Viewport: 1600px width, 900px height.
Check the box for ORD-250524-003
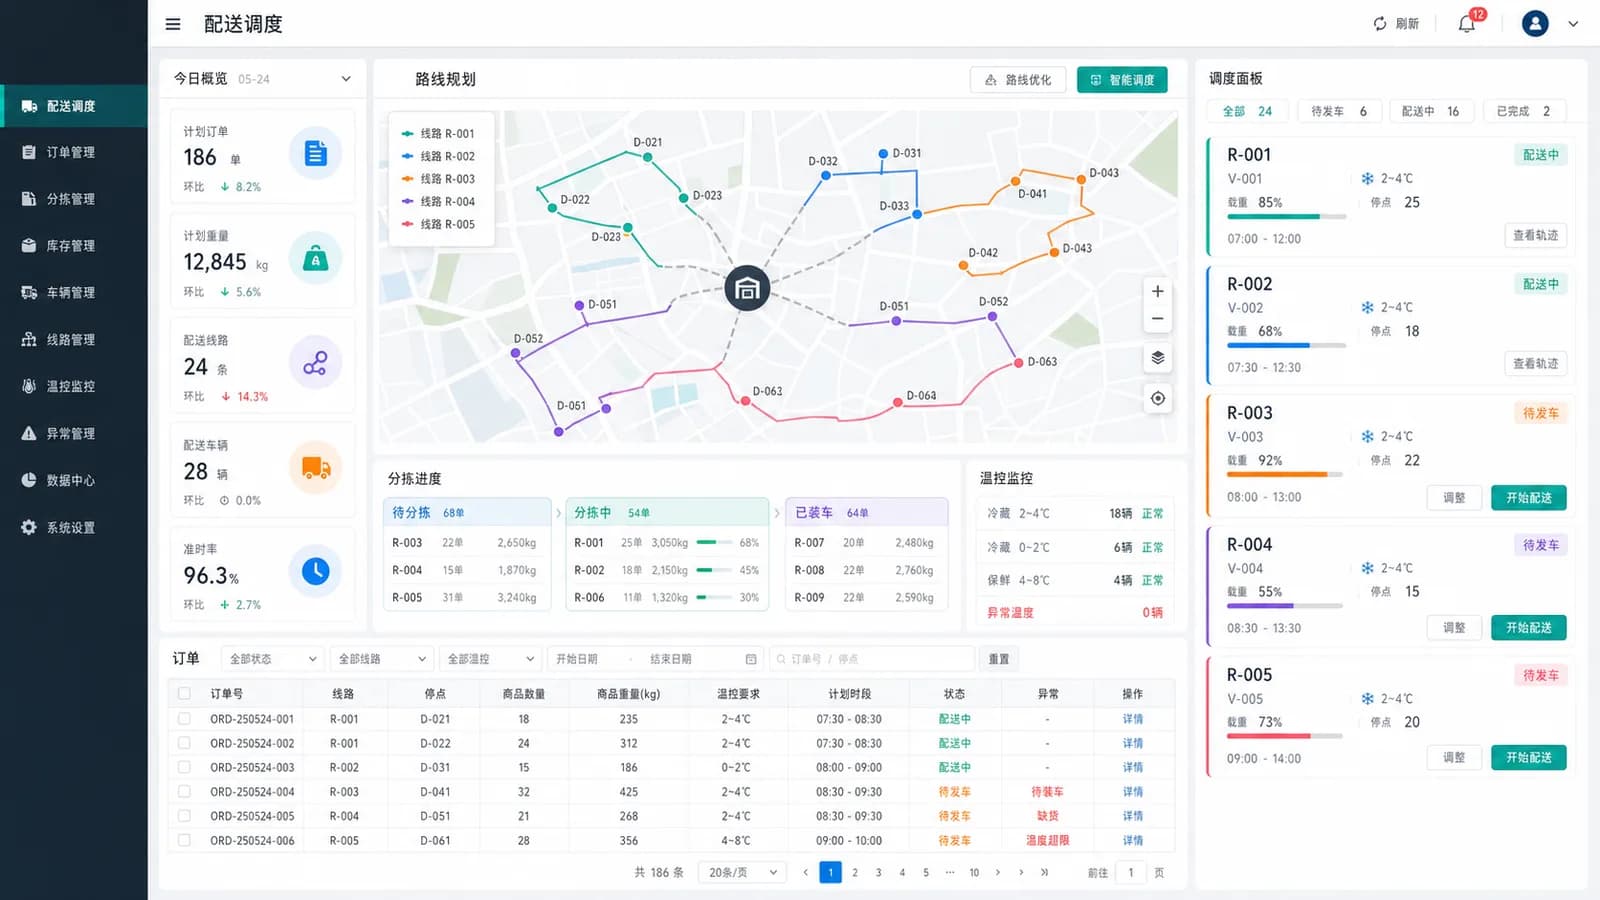(x=184, y=767)
